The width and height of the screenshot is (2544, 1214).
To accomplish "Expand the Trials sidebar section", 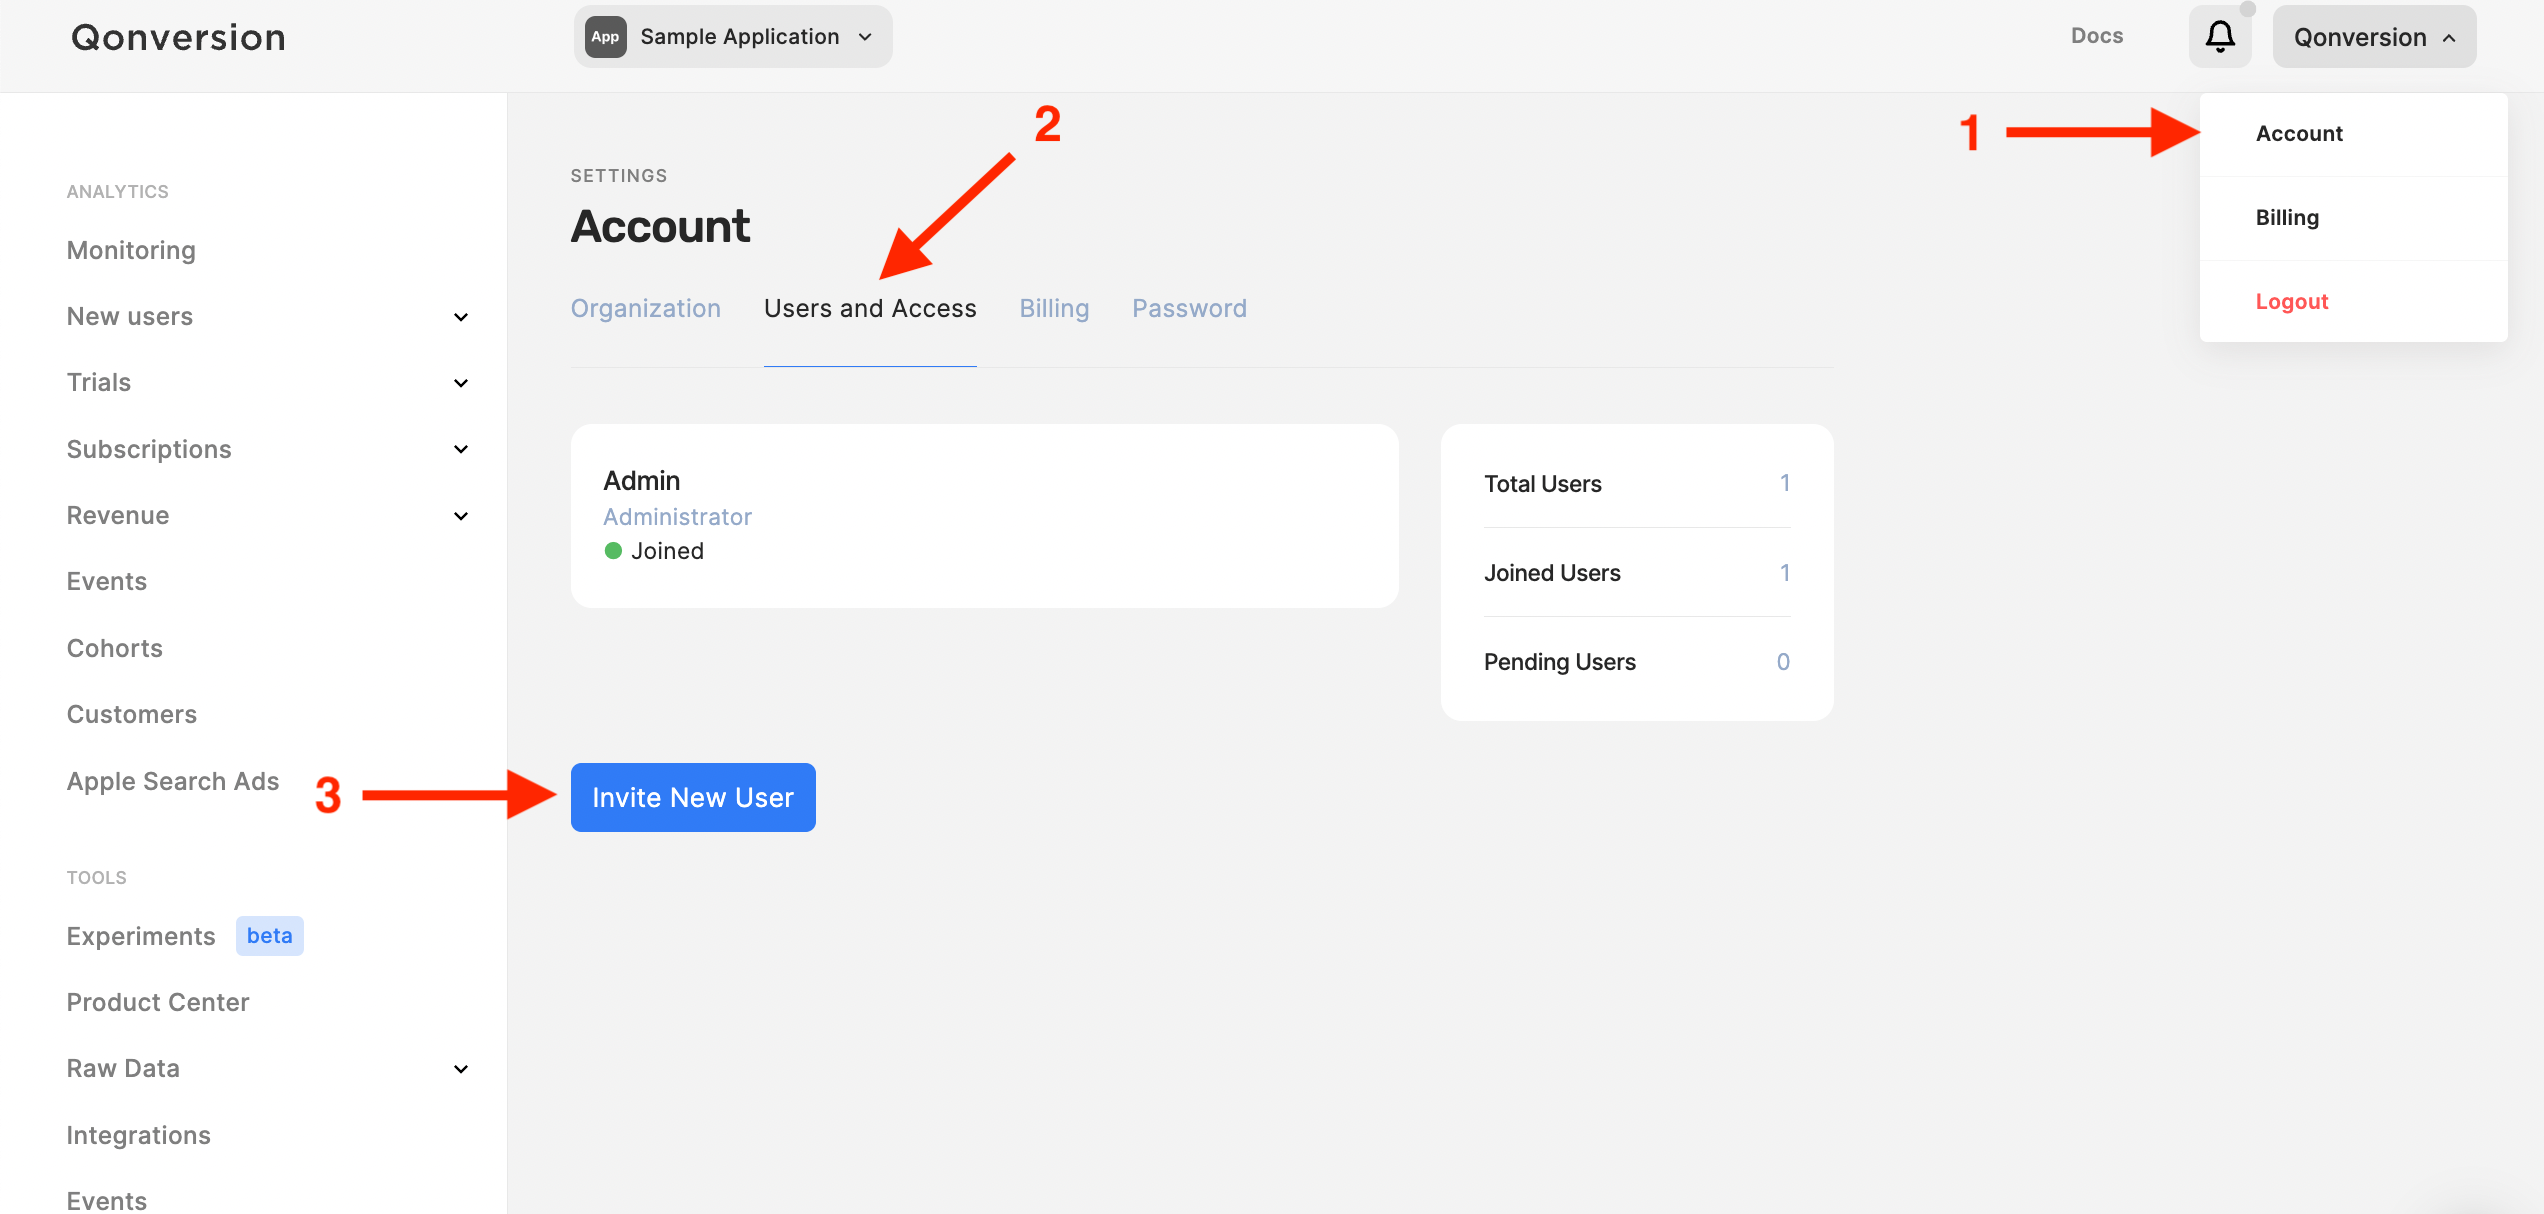I will (461, 383).
